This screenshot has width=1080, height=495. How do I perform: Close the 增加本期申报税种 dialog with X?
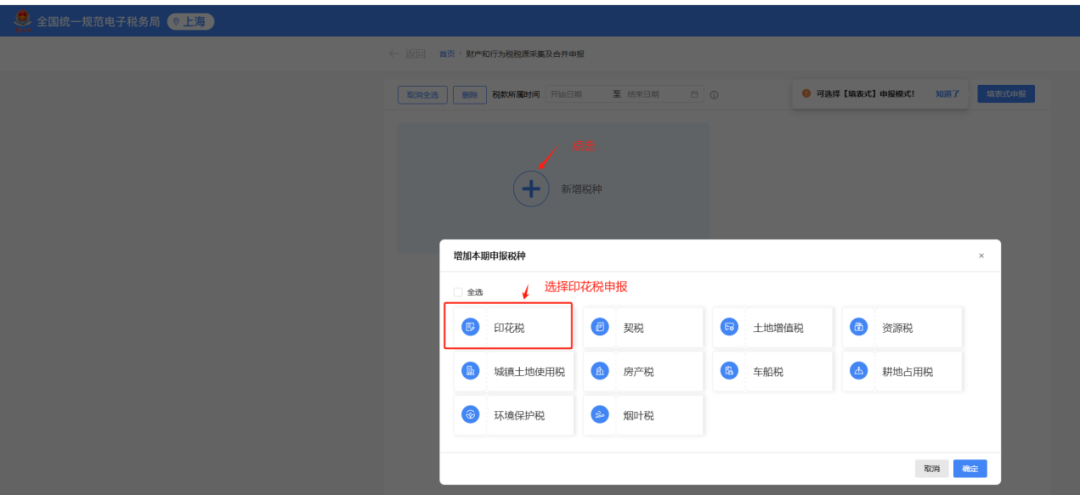point(981,256)
